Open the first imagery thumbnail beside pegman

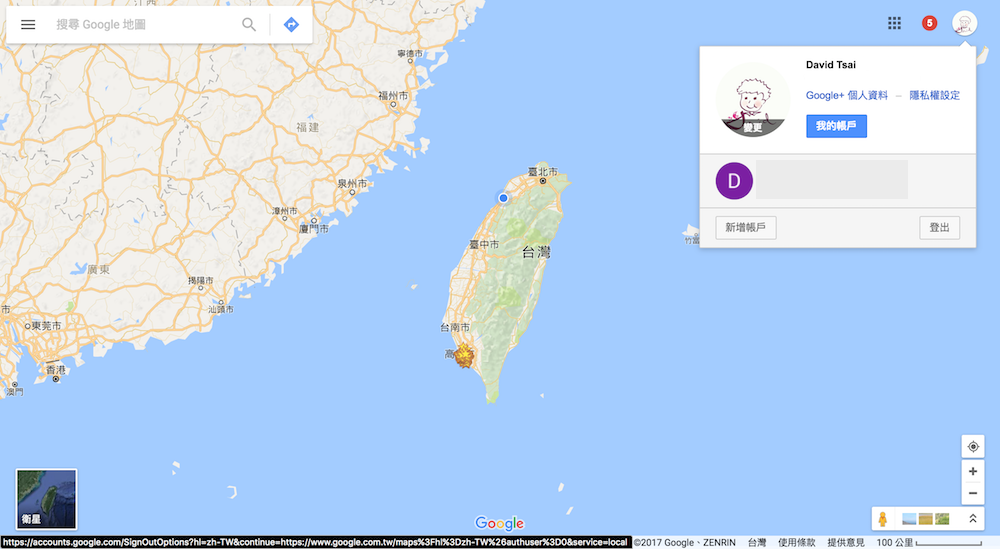(909, 519)
